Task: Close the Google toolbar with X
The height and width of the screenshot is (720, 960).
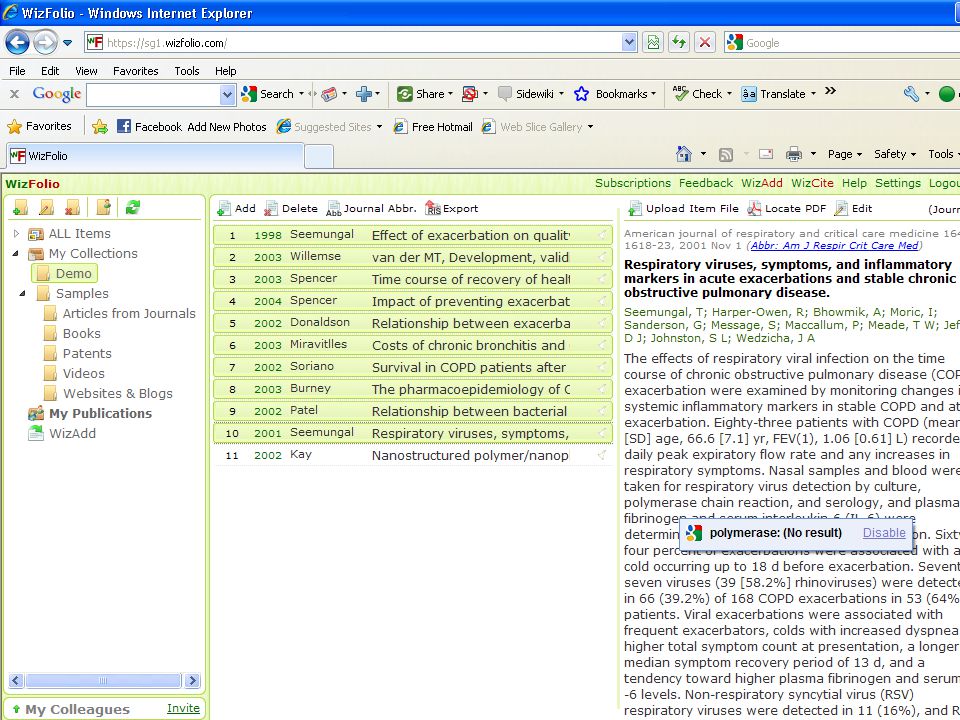Action: point(15,94)
